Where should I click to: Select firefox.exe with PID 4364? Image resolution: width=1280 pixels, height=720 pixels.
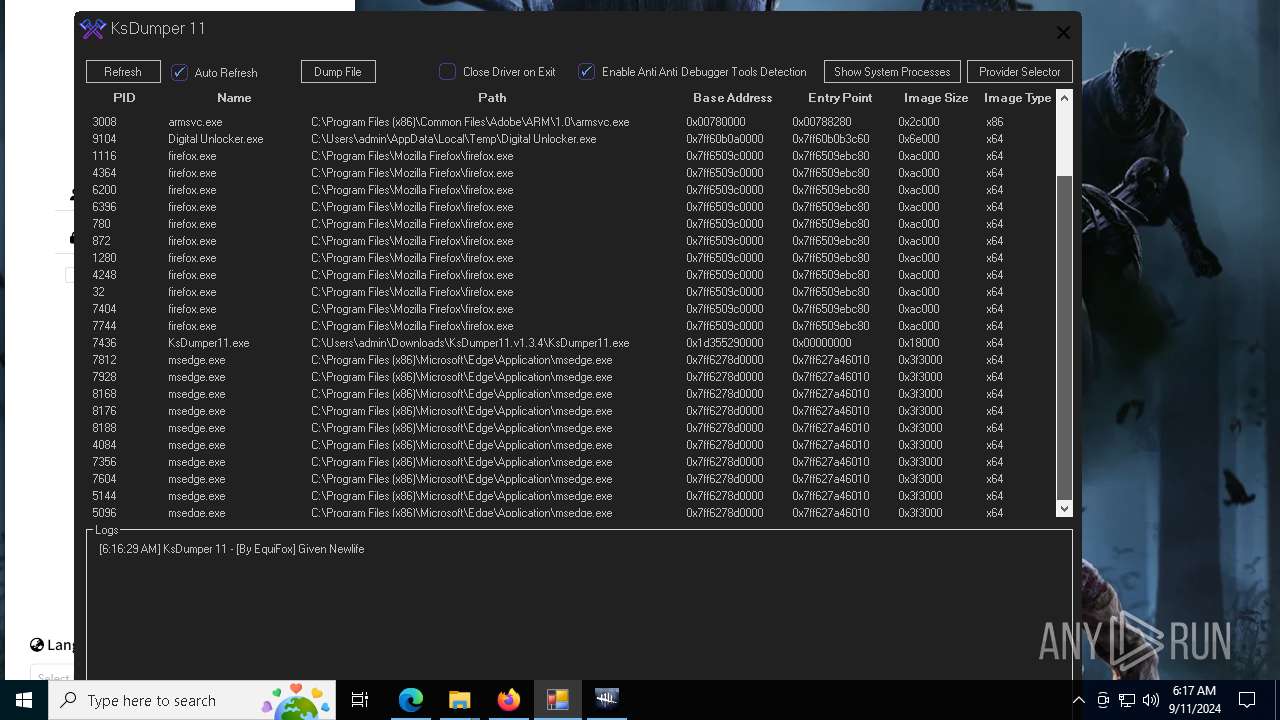click(570, 173)
